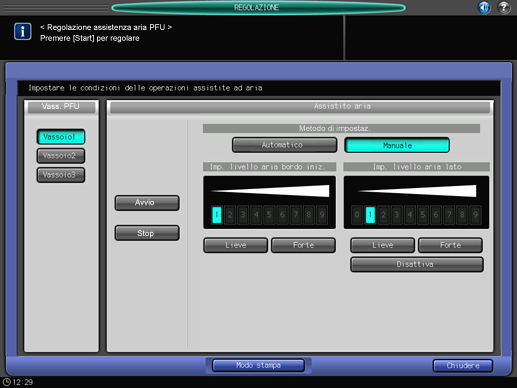The height and width of the screenshot is (388, 517).
Task: Set leading edge air level to 1
Action: [x=217, y=215]
